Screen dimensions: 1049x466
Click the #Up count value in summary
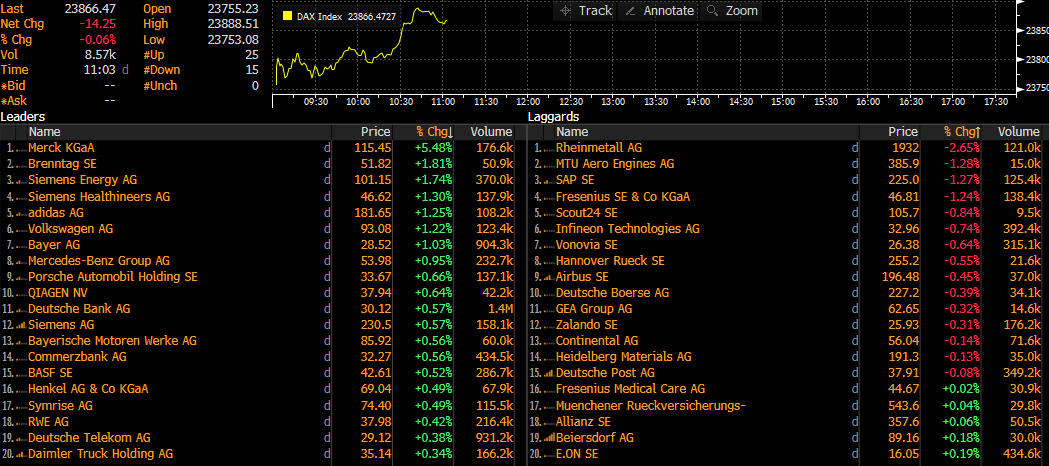click(251, 54)
